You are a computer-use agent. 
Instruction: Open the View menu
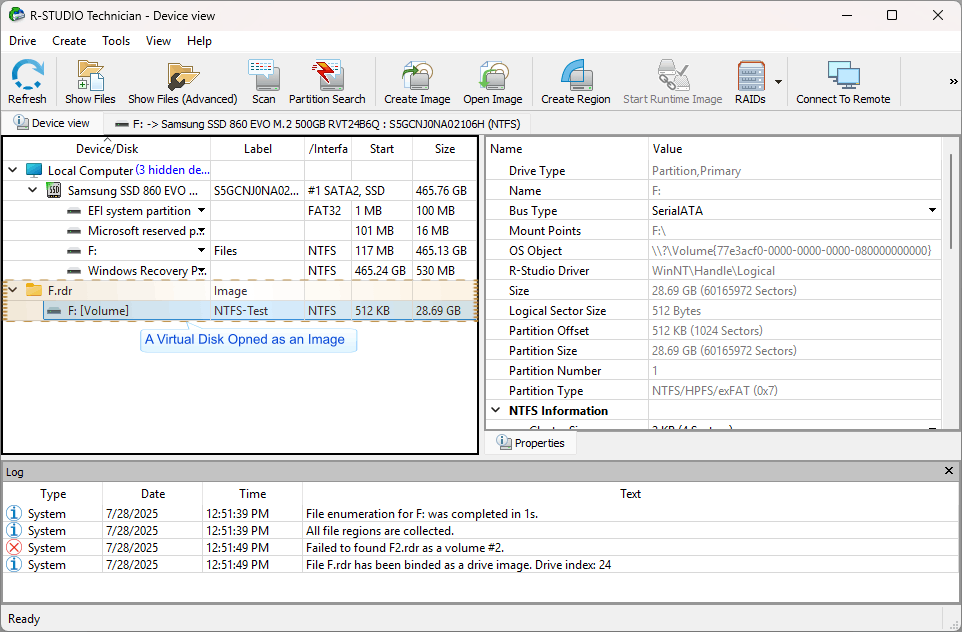click(158, 40)
